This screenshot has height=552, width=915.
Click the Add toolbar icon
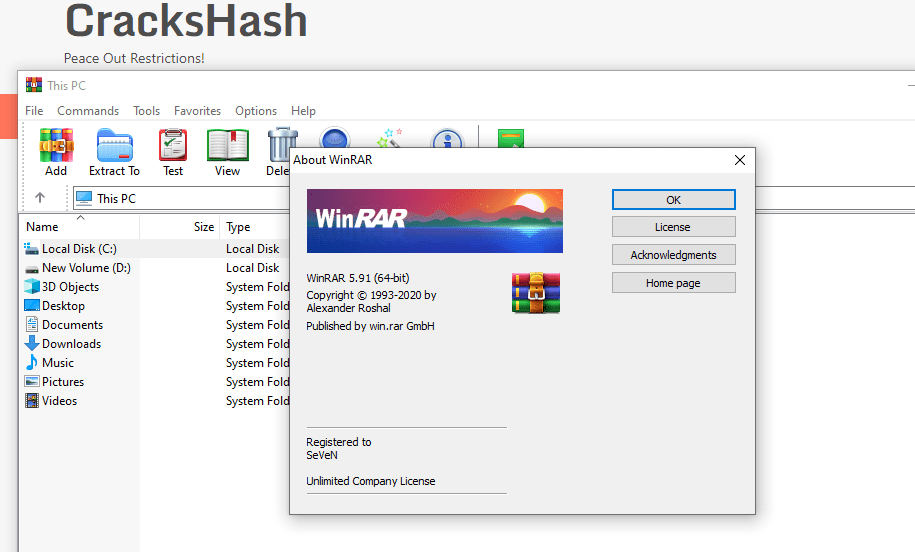coord(56,145)
